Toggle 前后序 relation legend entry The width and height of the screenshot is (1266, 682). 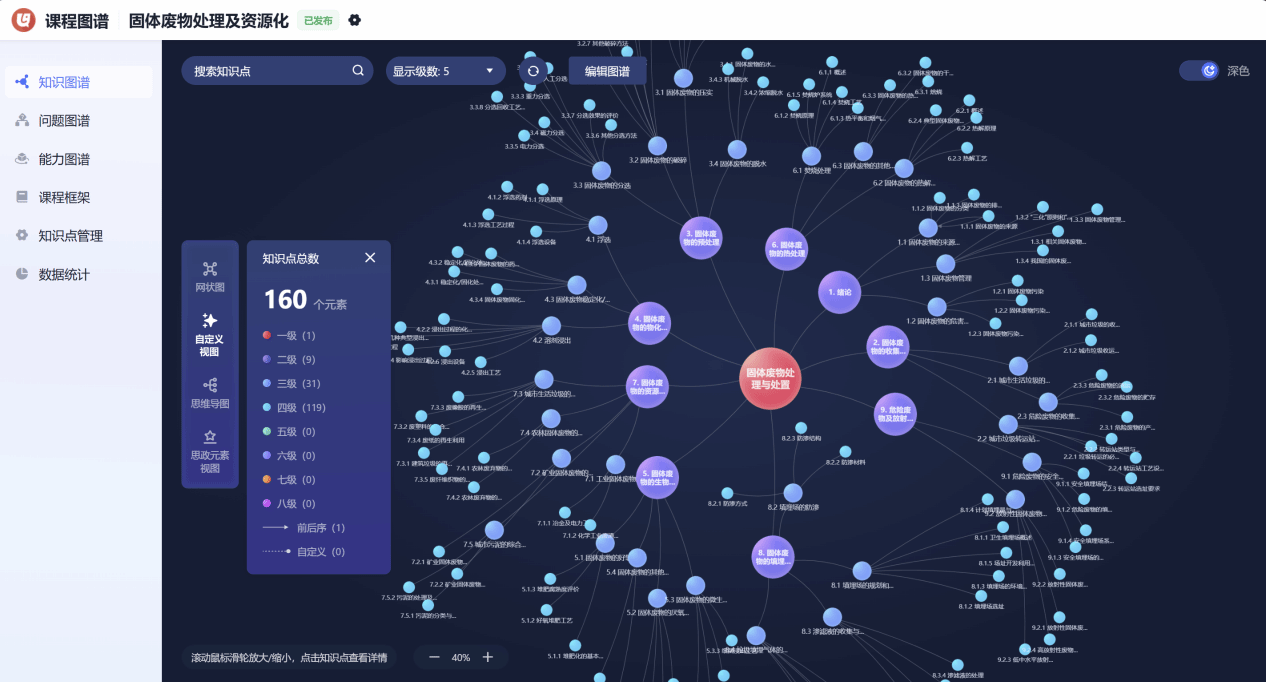tap(304, 528)
